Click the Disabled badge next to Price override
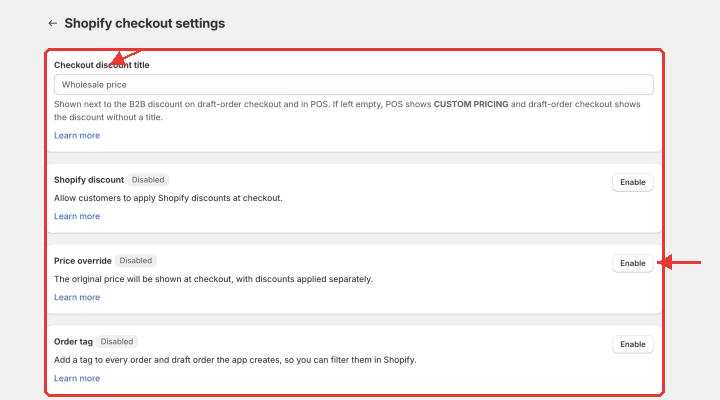Viewport: 720px width, 400px height. click(x=135, y=260)
